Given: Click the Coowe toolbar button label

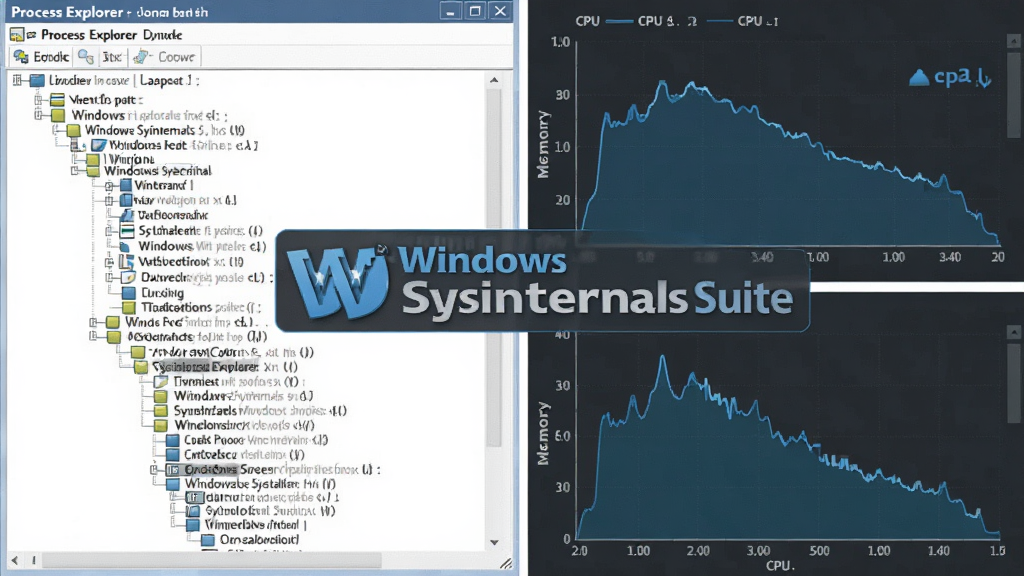Looking at the screenshot, I should point(176,57).
